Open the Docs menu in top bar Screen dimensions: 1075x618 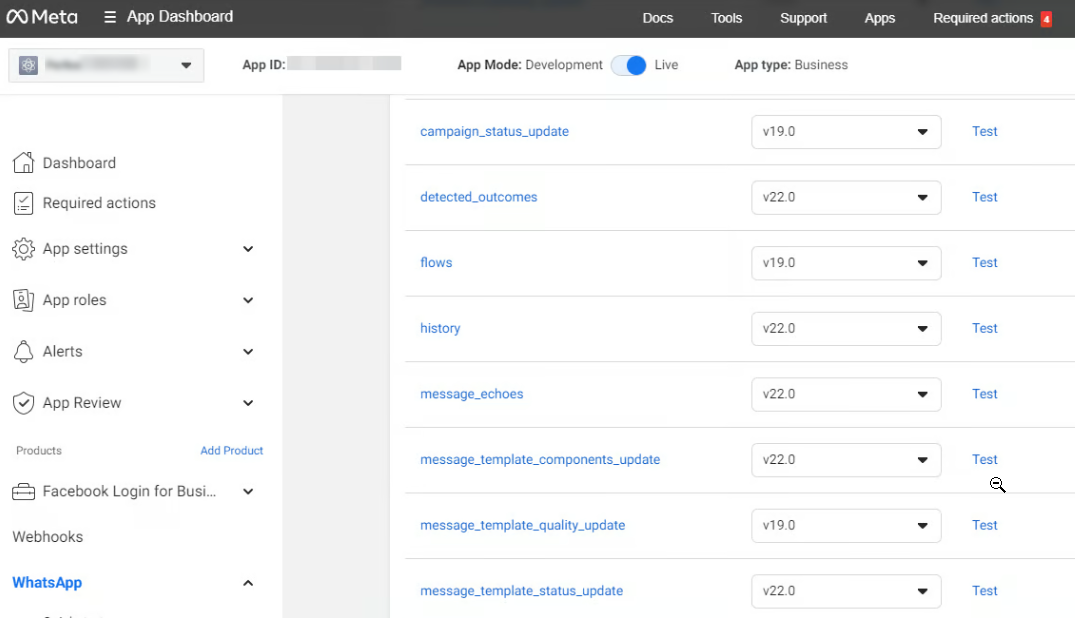click(657, 18)
